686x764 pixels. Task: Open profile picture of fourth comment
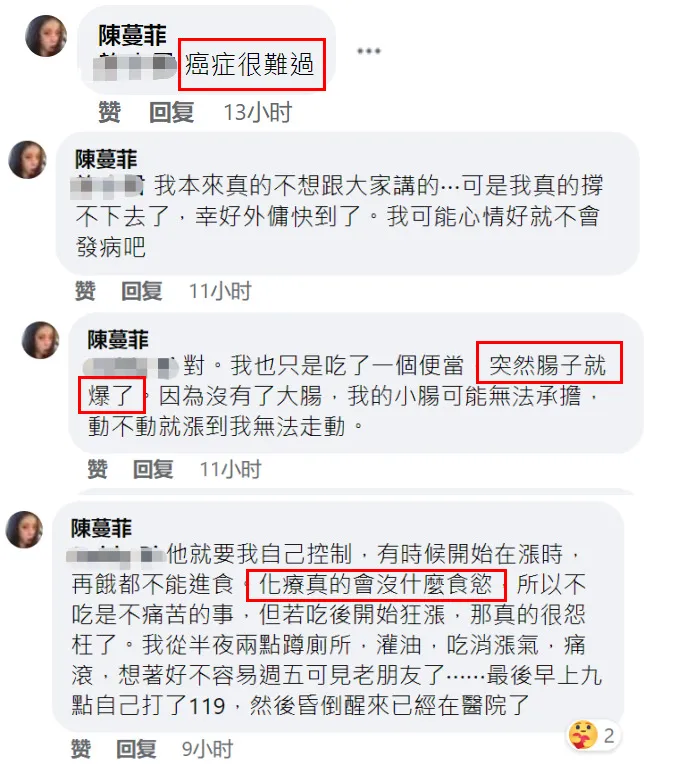pos(24,530)
